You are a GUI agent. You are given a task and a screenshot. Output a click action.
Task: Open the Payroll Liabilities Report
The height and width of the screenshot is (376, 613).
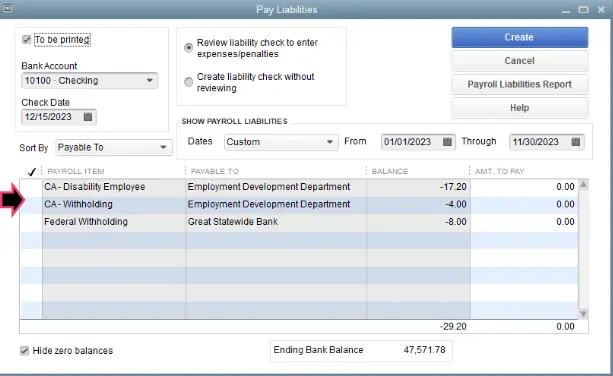520,84
